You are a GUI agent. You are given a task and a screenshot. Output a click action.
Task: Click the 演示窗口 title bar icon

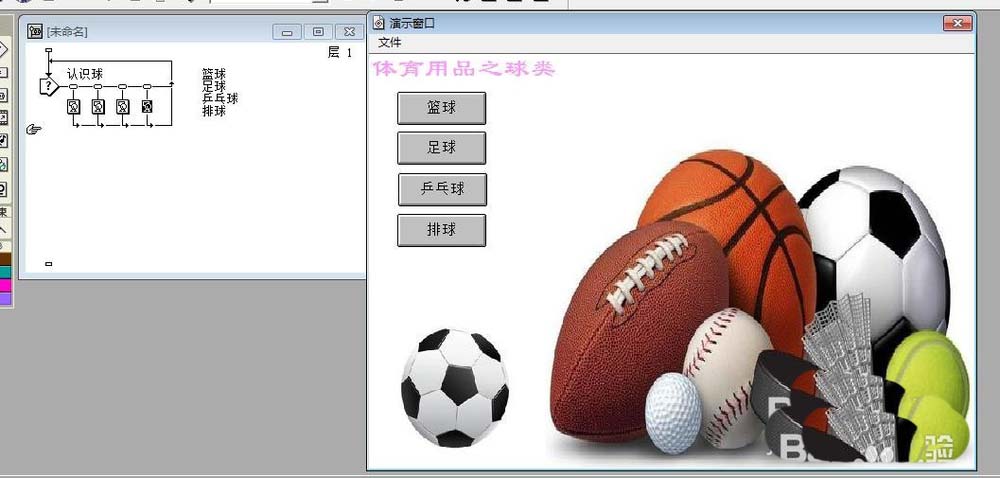pyautogui.click(x=379, y=23)
